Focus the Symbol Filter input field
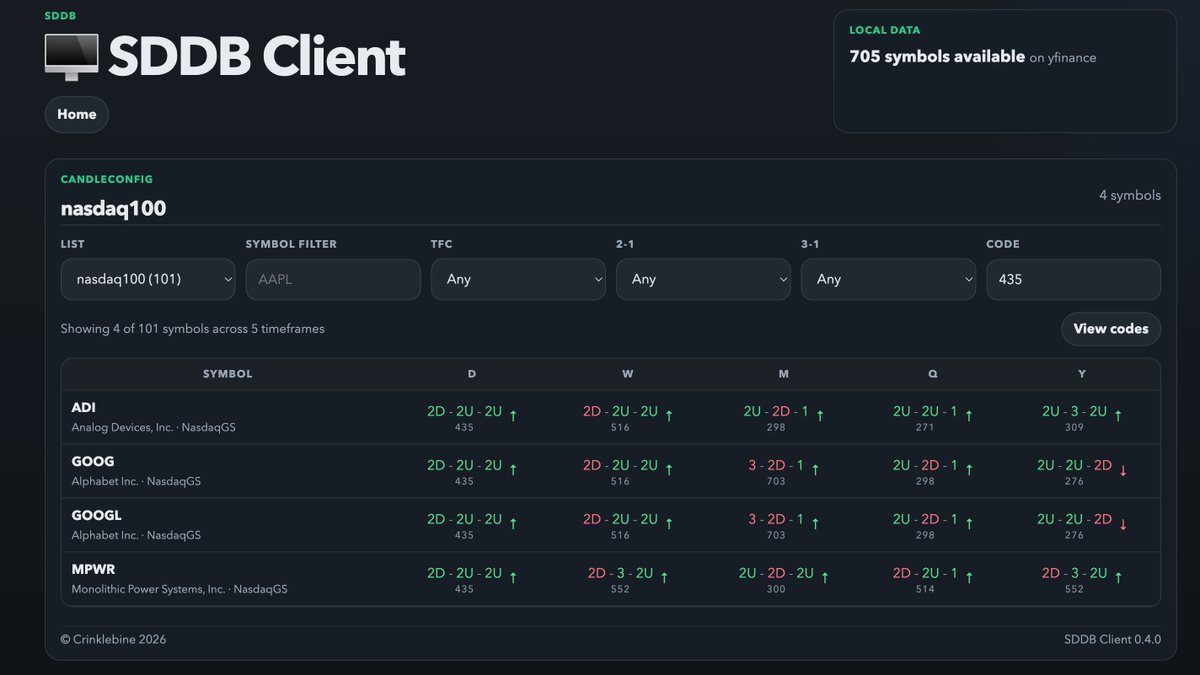Screen dimensions: 1200x675 [x=333, y=280]
